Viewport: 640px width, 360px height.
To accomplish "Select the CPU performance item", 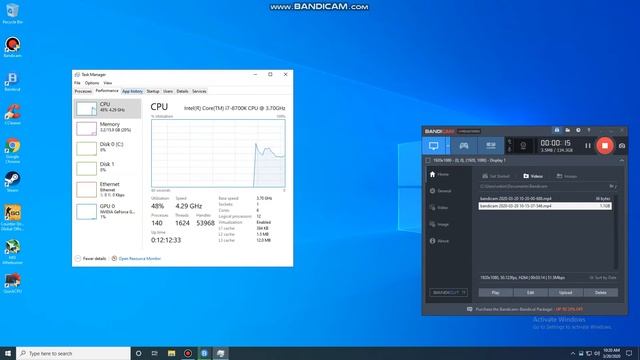I will [108, 108].
